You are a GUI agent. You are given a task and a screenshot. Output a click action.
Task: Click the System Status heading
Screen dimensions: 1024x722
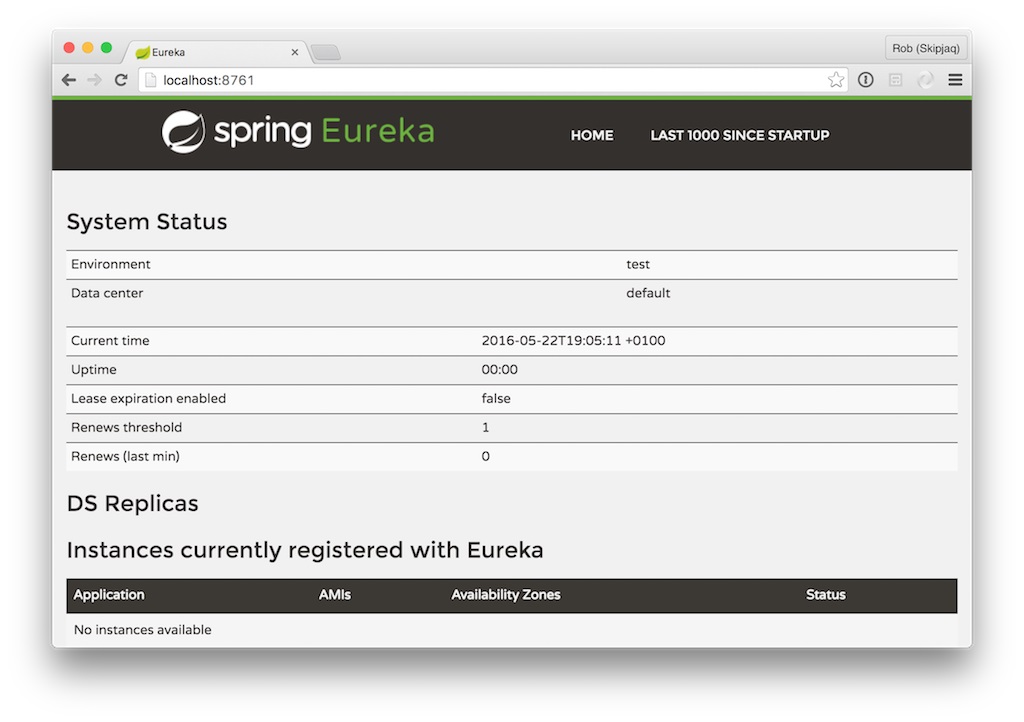point(147,222)
